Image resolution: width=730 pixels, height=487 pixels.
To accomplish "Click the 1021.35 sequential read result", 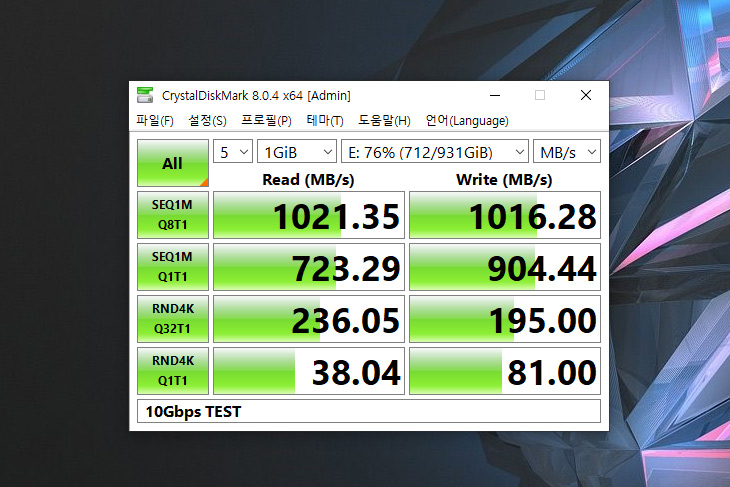I will tap(309, 215).
